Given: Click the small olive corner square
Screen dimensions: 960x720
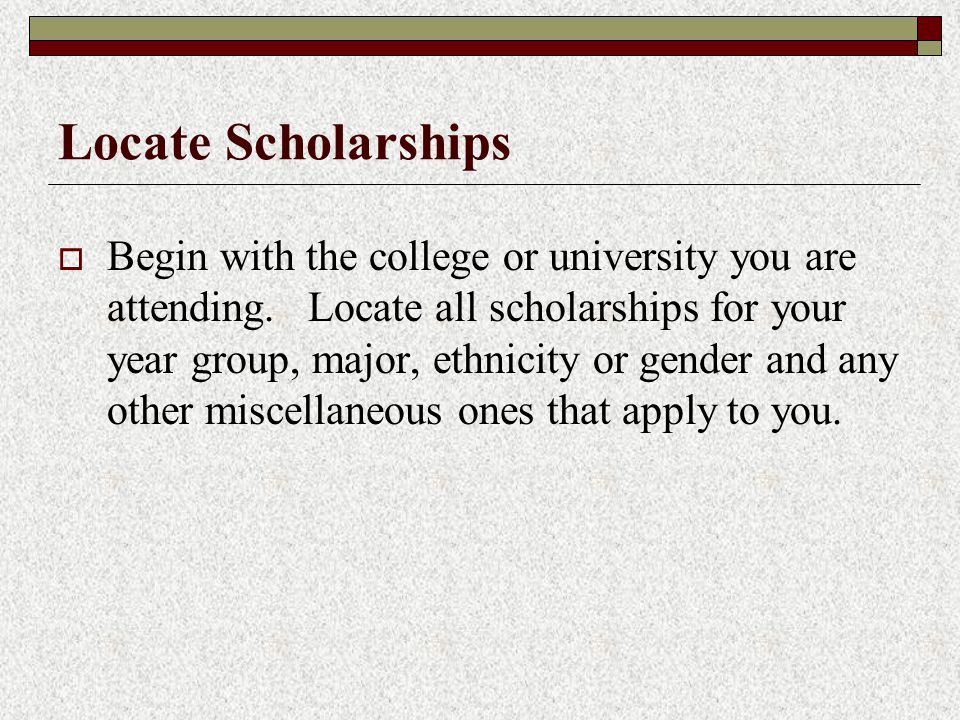Looking at the screenshot, I should click(x=929, y=48).
